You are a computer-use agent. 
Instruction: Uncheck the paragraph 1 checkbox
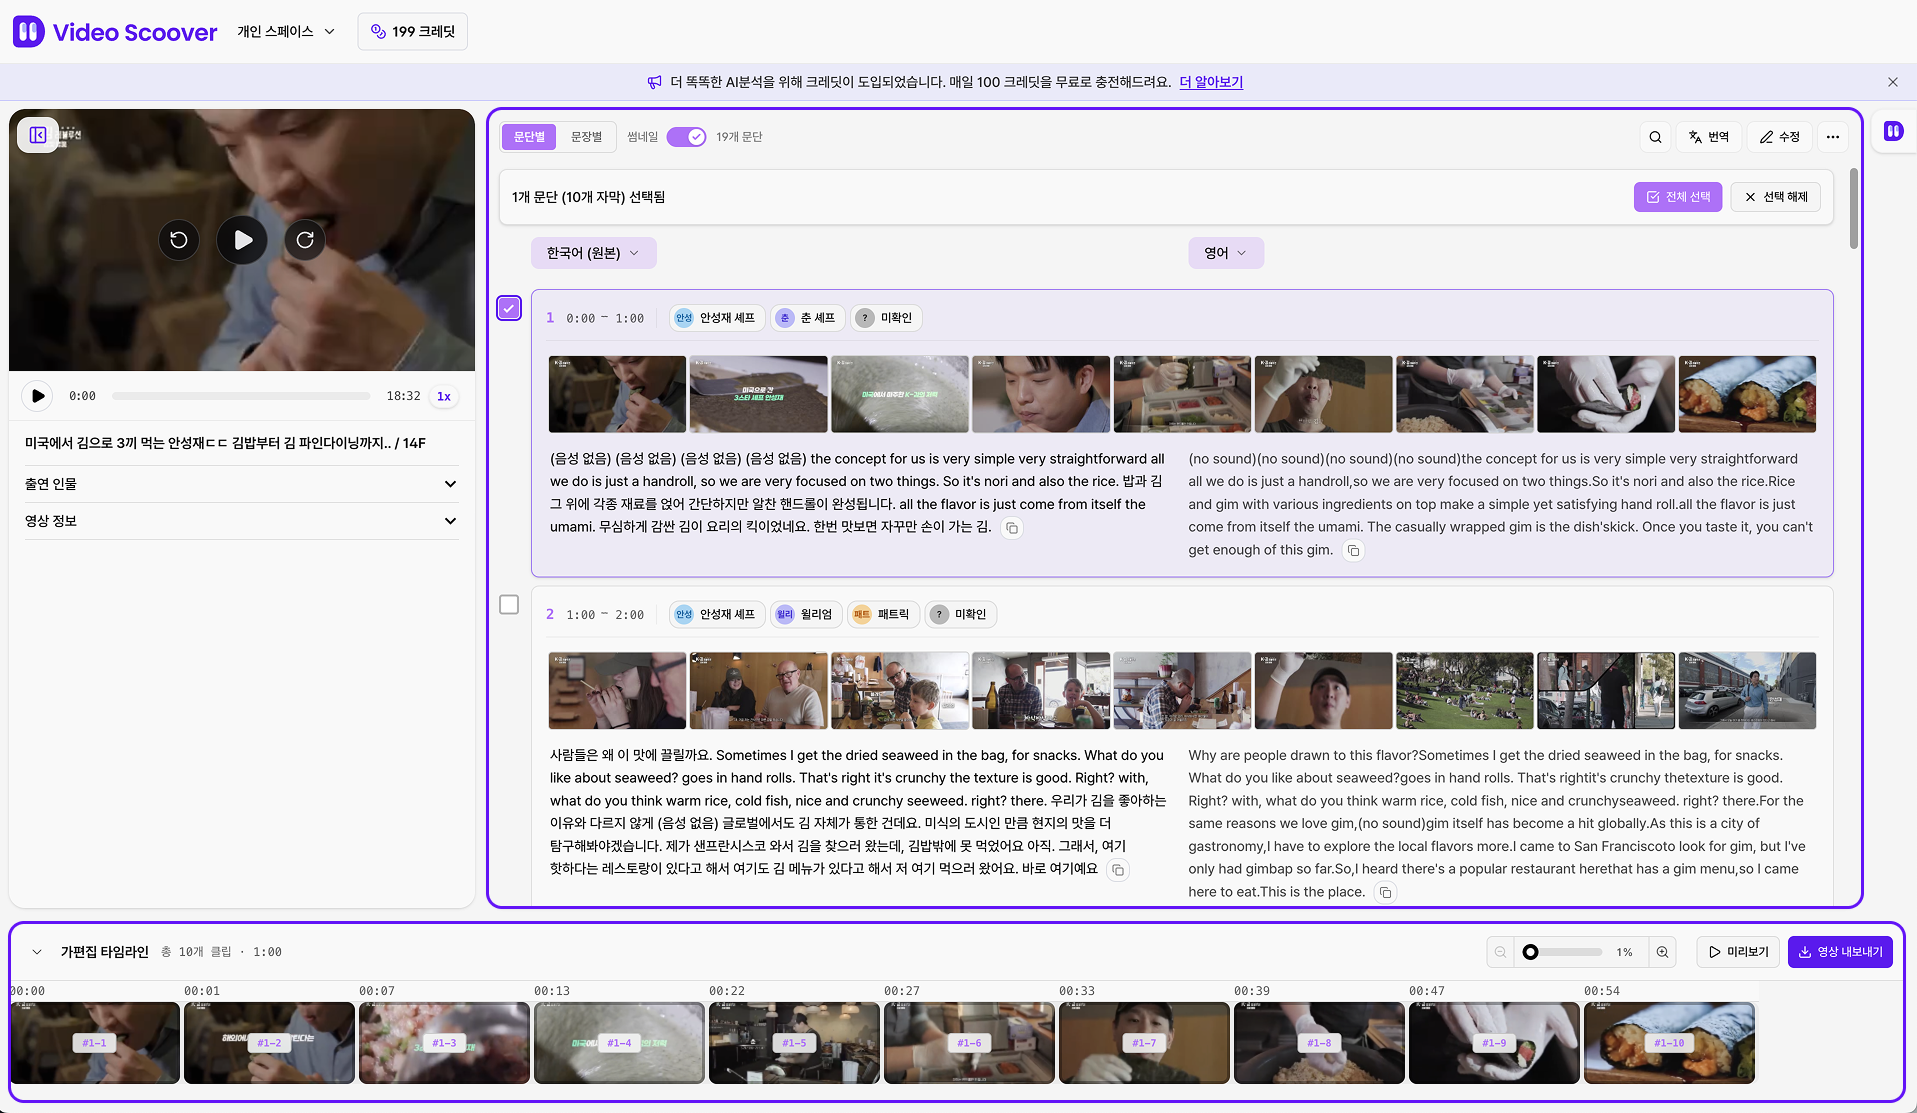(509, 308)
